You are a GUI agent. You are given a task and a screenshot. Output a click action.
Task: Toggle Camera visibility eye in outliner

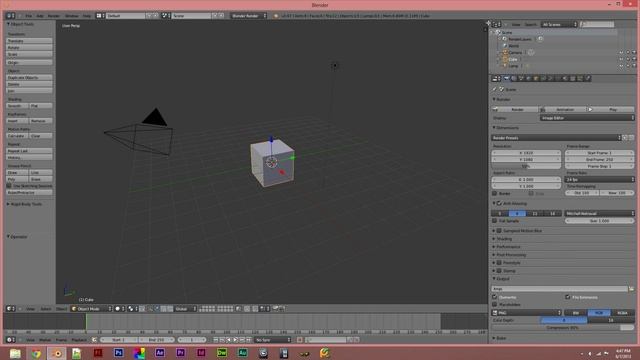(x=621, y=53)
